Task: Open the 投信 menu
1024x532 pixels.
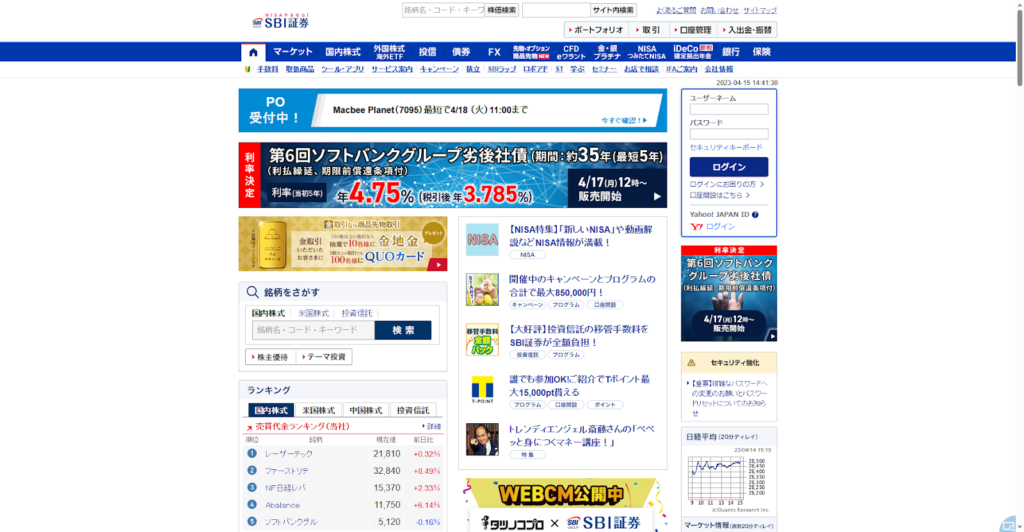Action: pos(427,52)
